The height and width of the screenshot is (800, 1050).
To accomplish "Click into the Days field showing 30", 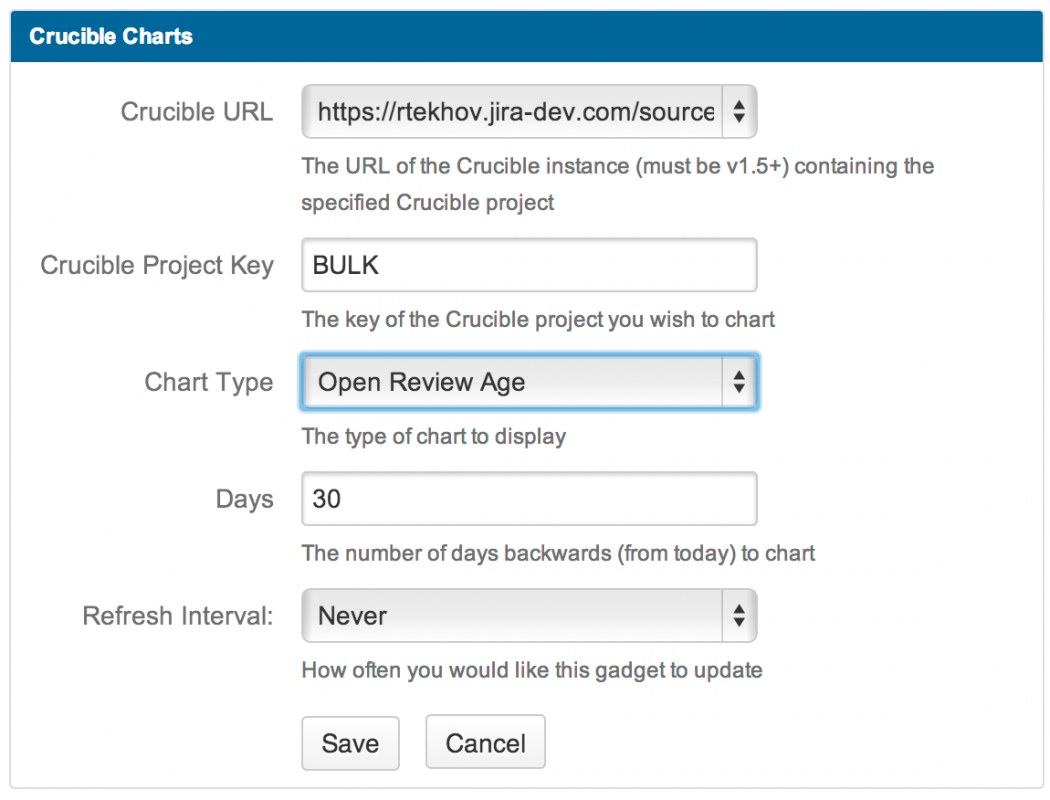I will click(529, 499).
